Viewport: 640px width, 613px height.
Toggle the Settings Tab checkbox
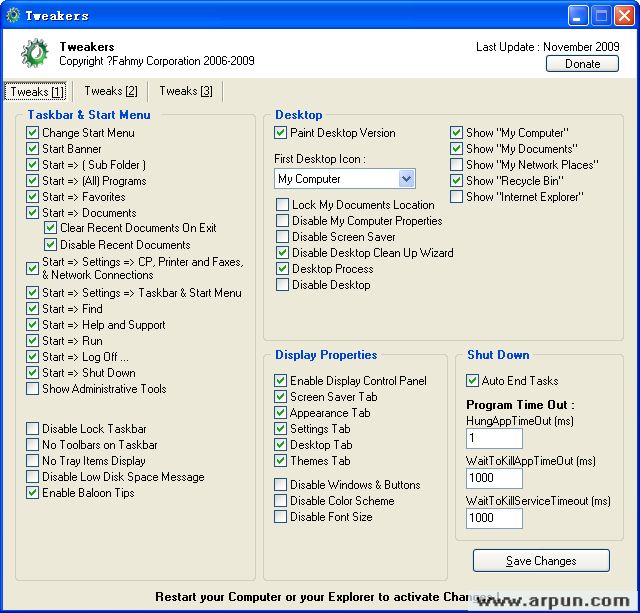coord(280,429)
